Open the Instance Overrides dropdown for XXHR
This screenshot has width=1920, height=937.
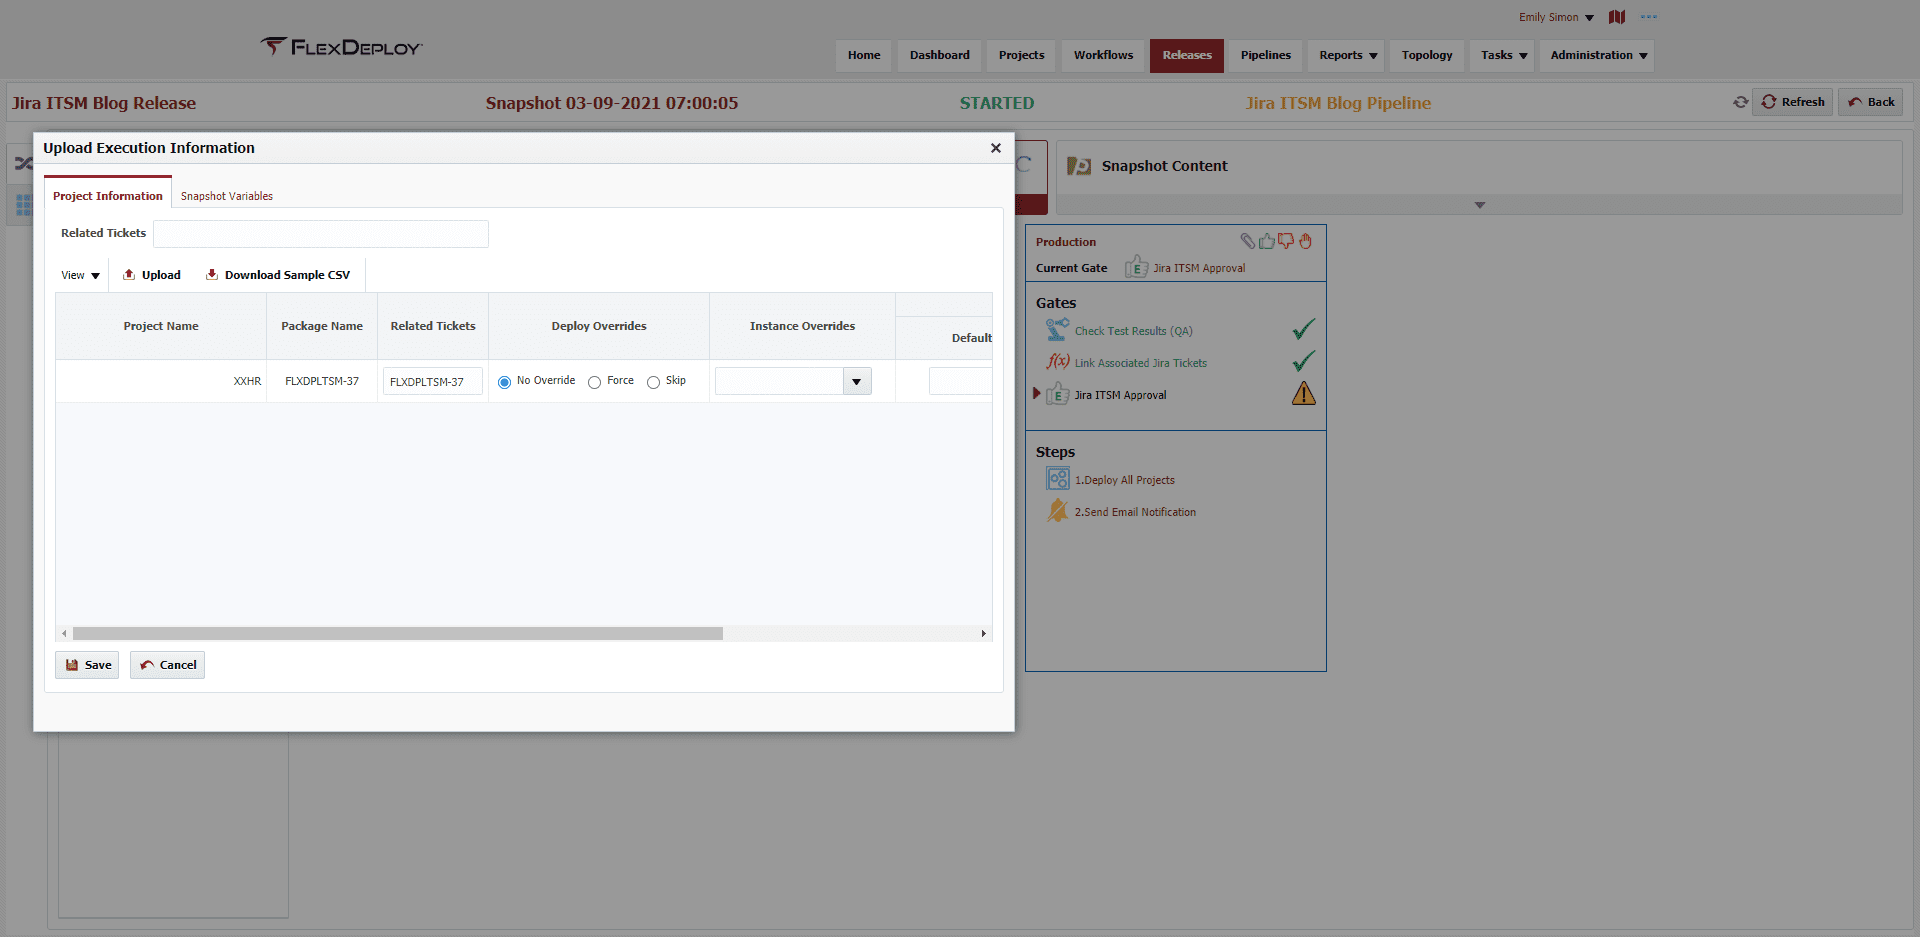point(857,381)
